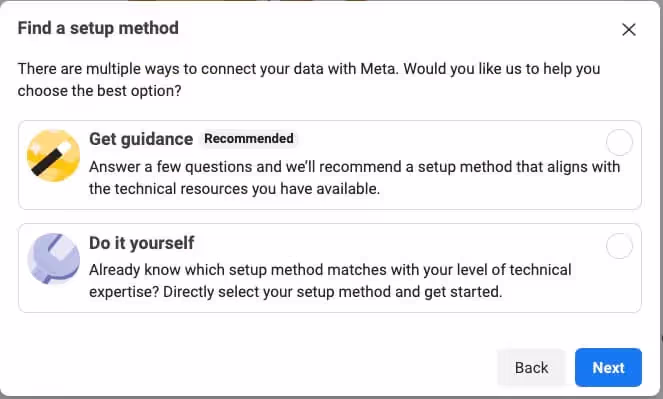The height and width of the screenshot is (399, 663).
Task: Click the Do it yourself title text
Action: tap(142, 243)
